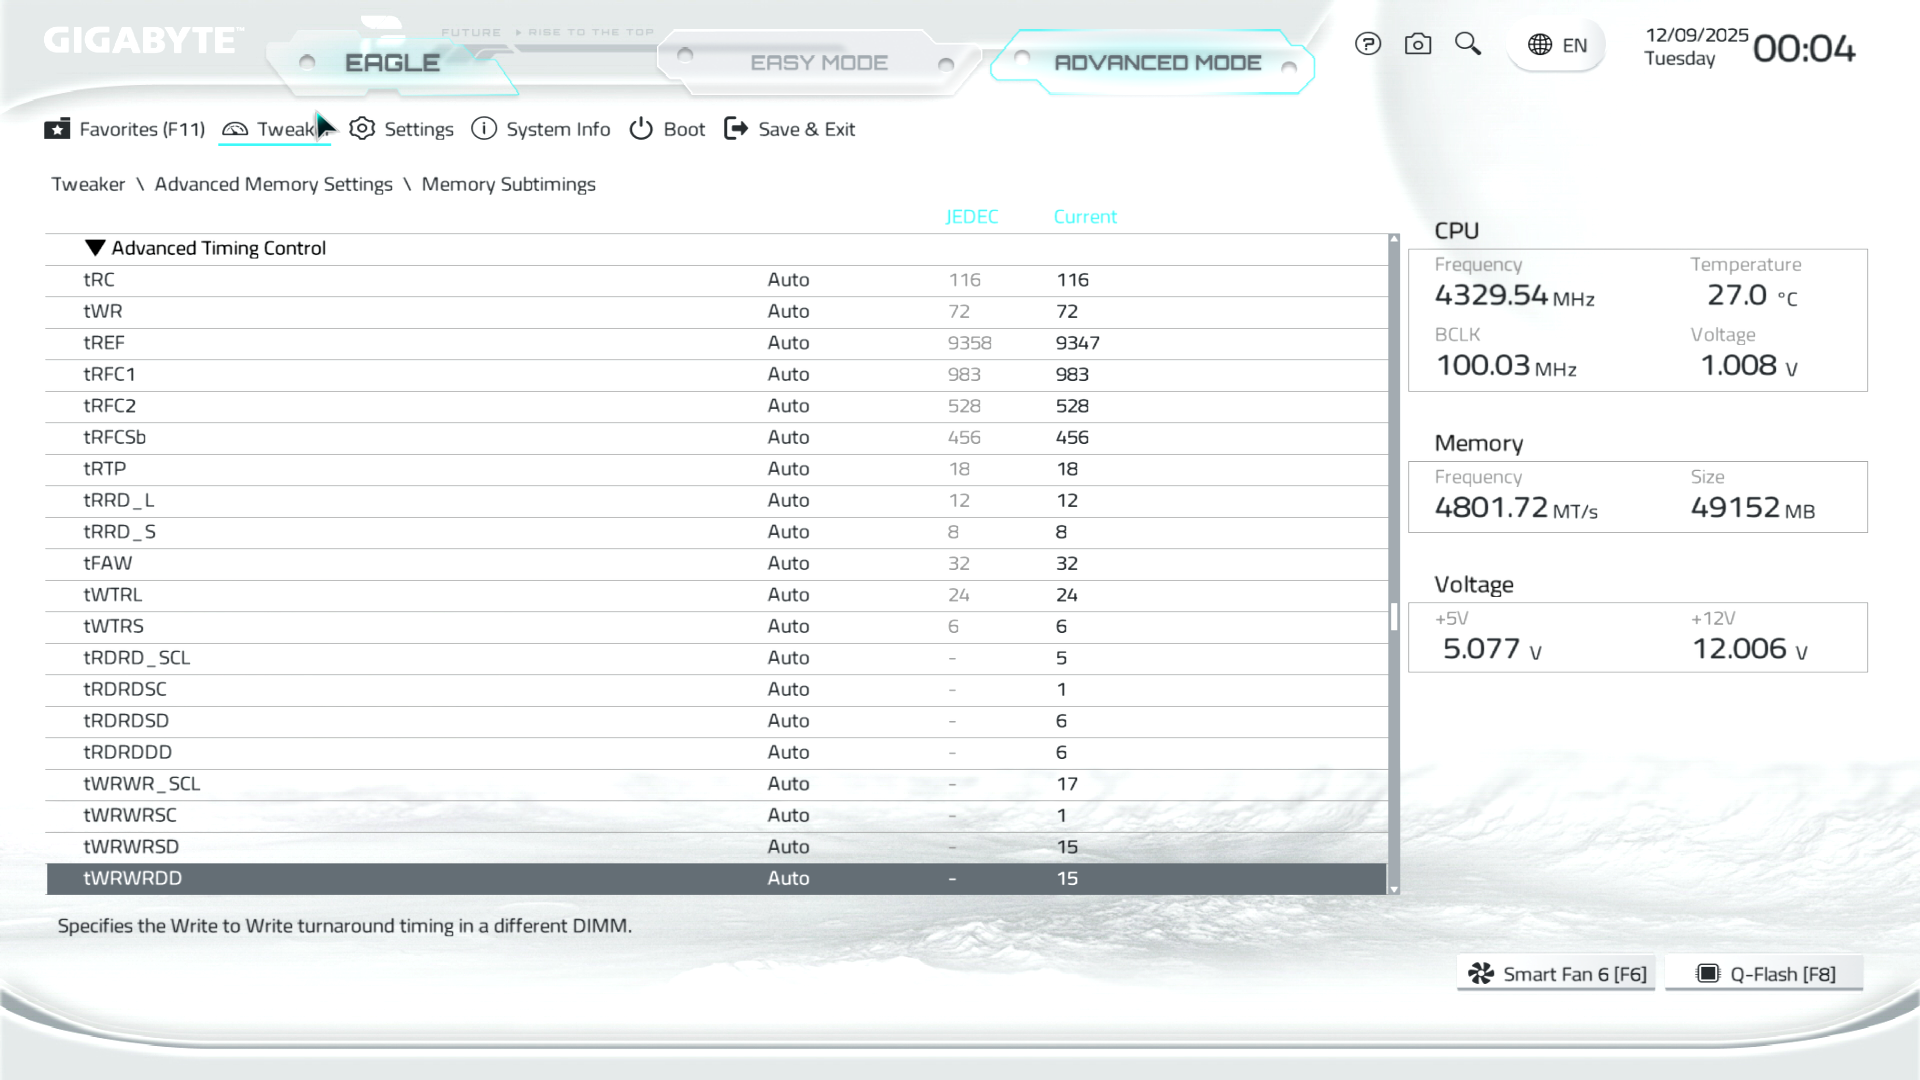Click the Save & Exit icon
This screenshot has width=1920, height=1080.
pos(736,129)
